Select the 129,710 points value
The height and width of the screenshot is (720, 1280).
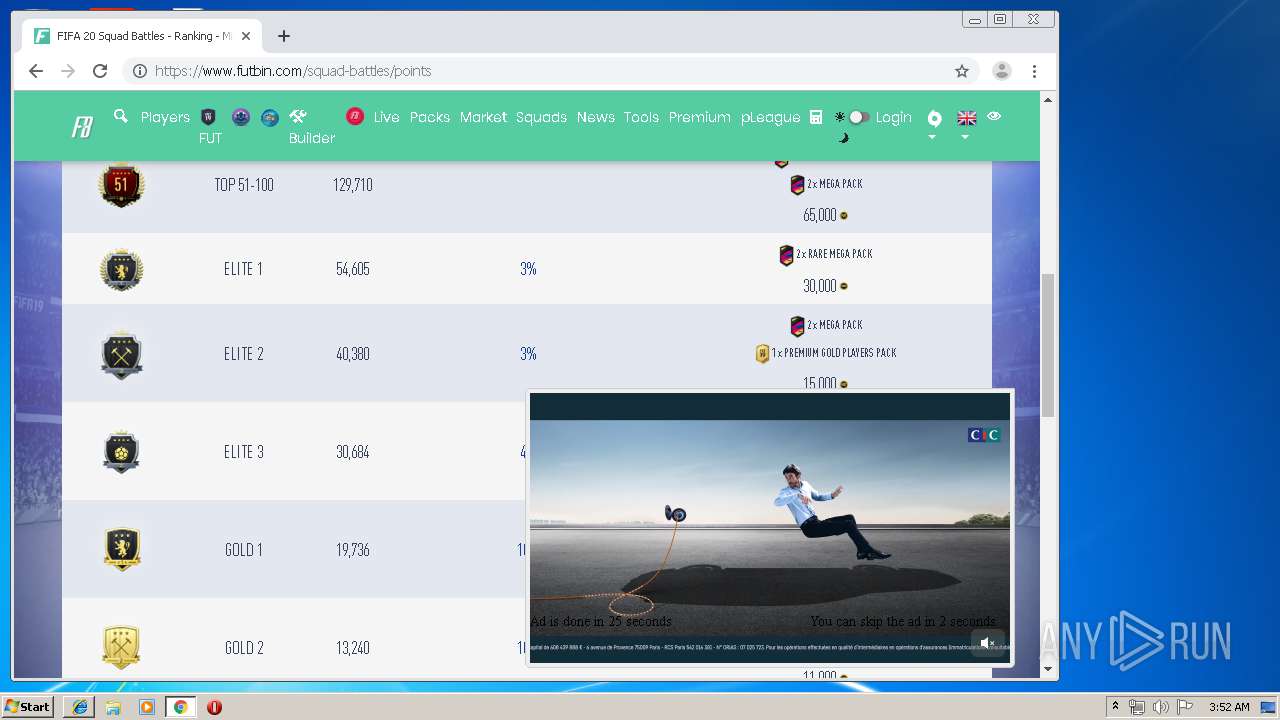click(x=353, y=185)
